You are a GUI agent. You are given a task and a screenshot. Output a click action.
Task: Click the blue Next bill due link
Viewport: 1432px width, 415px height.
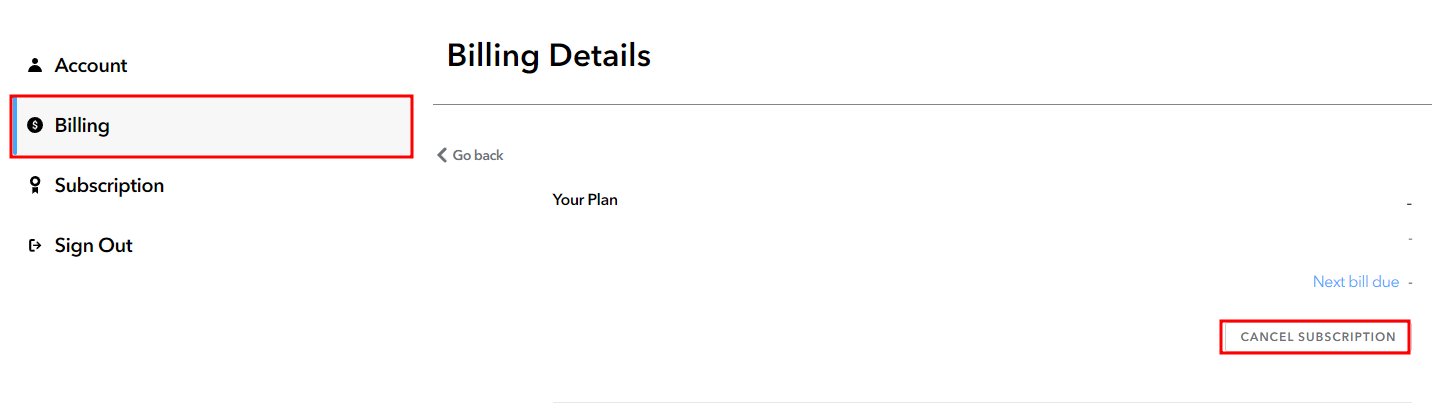click(1355, 282)
